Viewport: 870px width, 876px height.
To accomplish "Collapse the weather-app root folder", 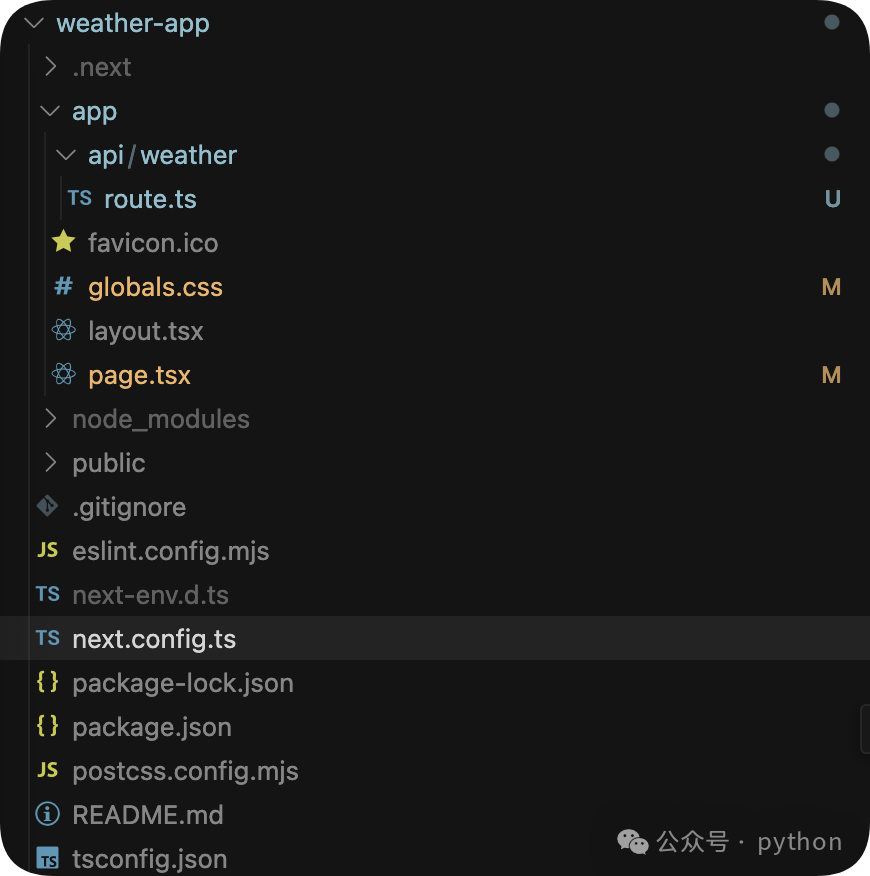I will click(x=33, y=22).
